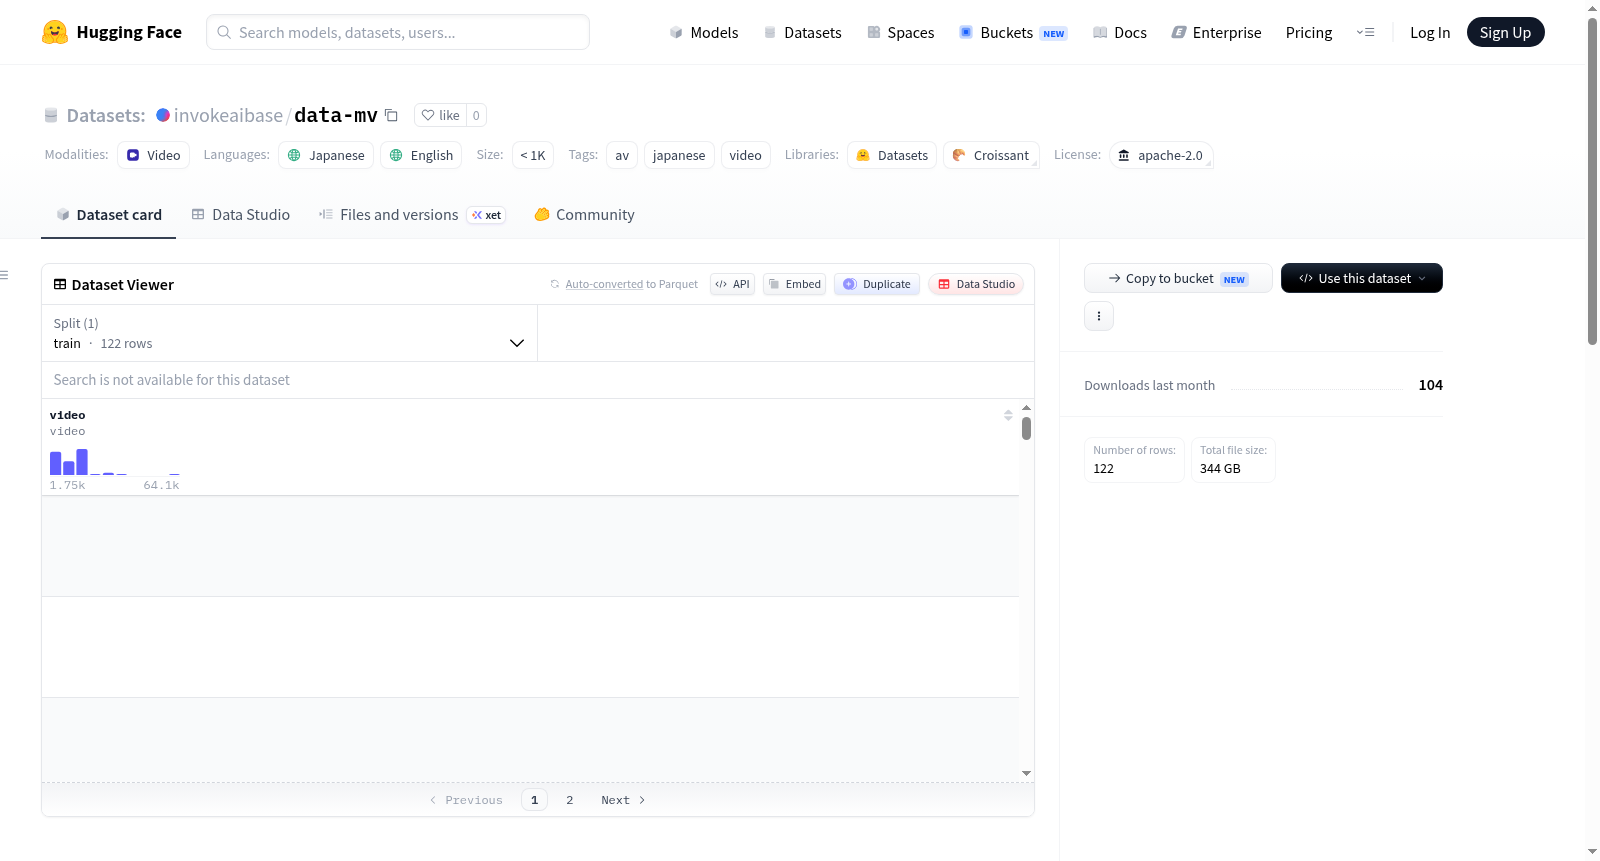This screenshot has height=861, width=1600.
Task: Click the Embed button
Action: click(x=795, y=284)
